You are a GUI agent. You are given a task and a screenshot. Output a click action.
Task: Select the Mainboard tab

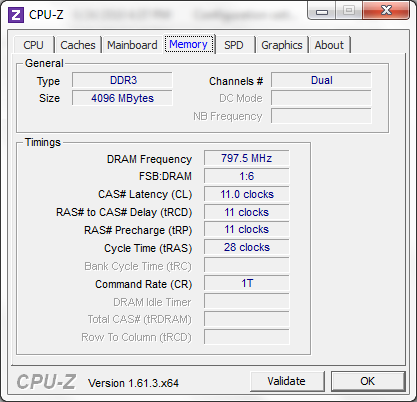point(132,45)
